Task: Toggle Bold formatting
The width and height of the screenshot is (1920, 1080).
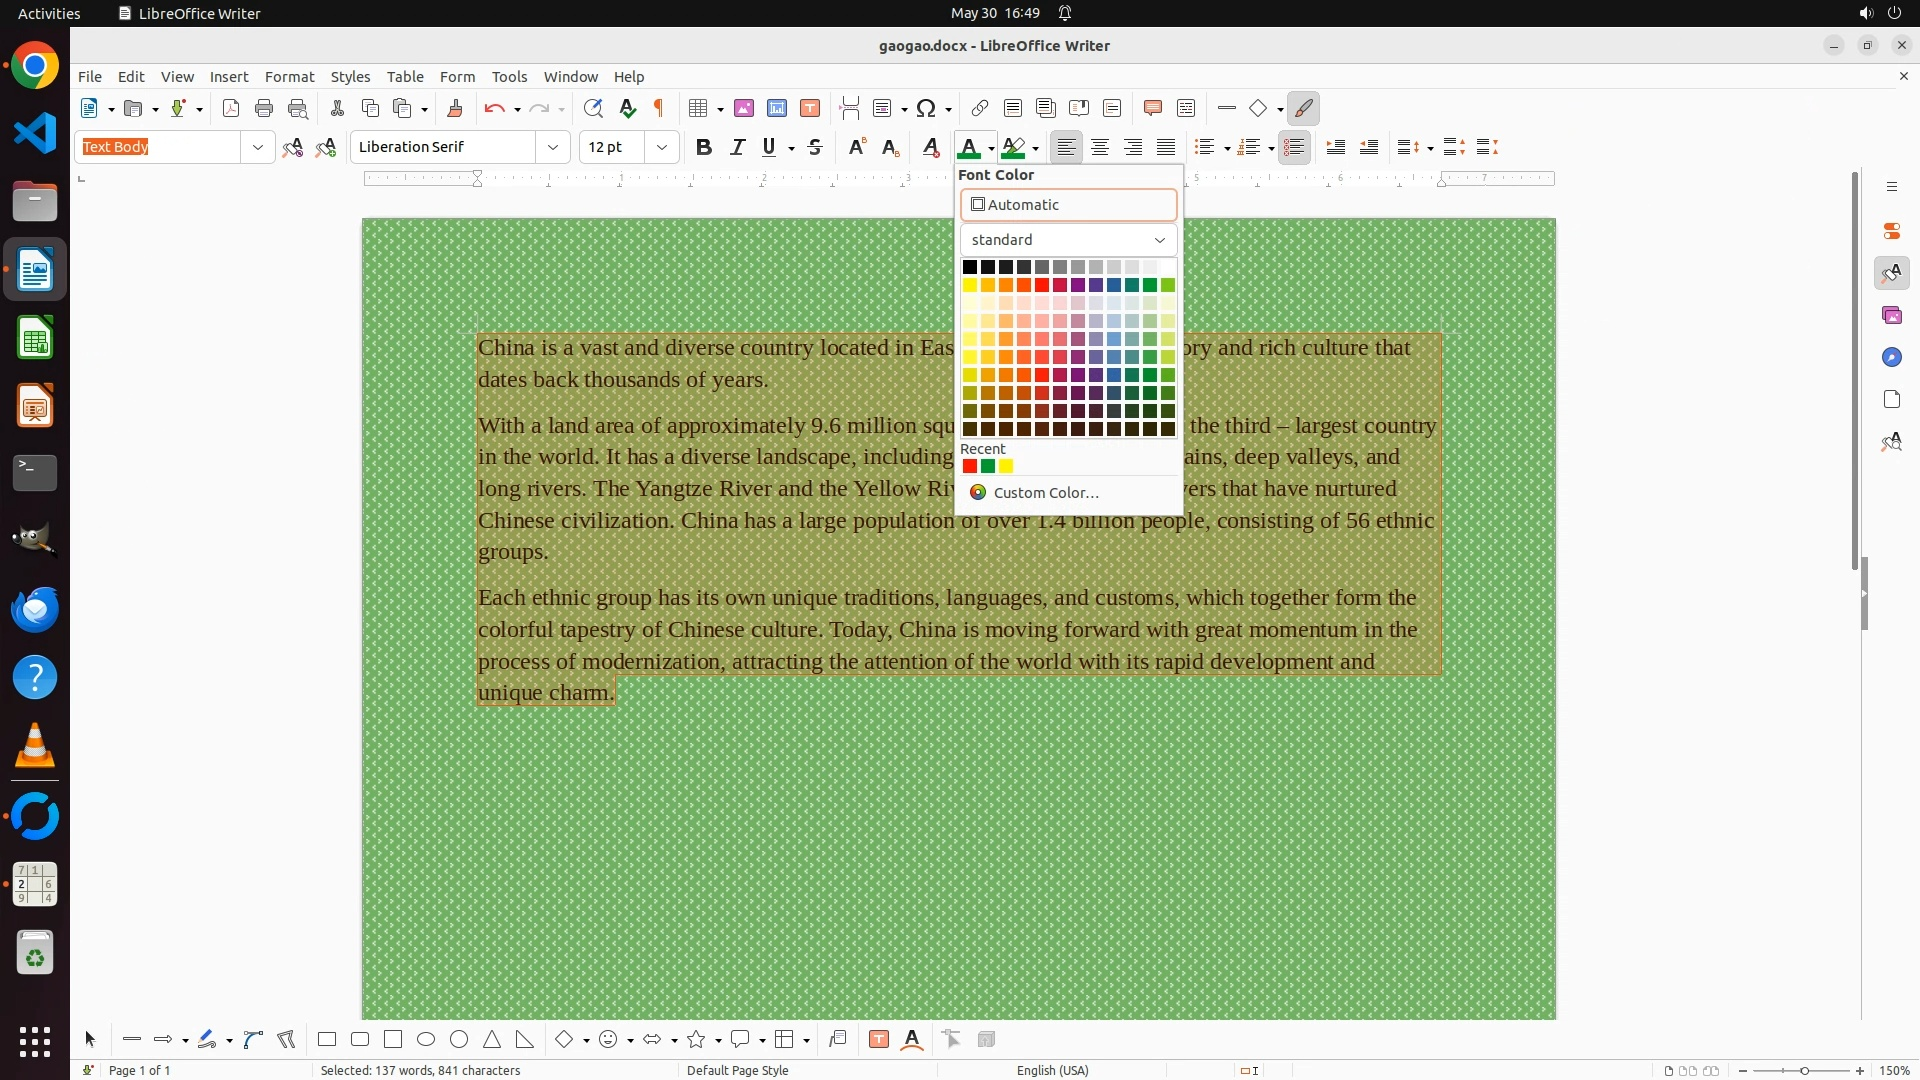Action: click(x=704, y=148)
